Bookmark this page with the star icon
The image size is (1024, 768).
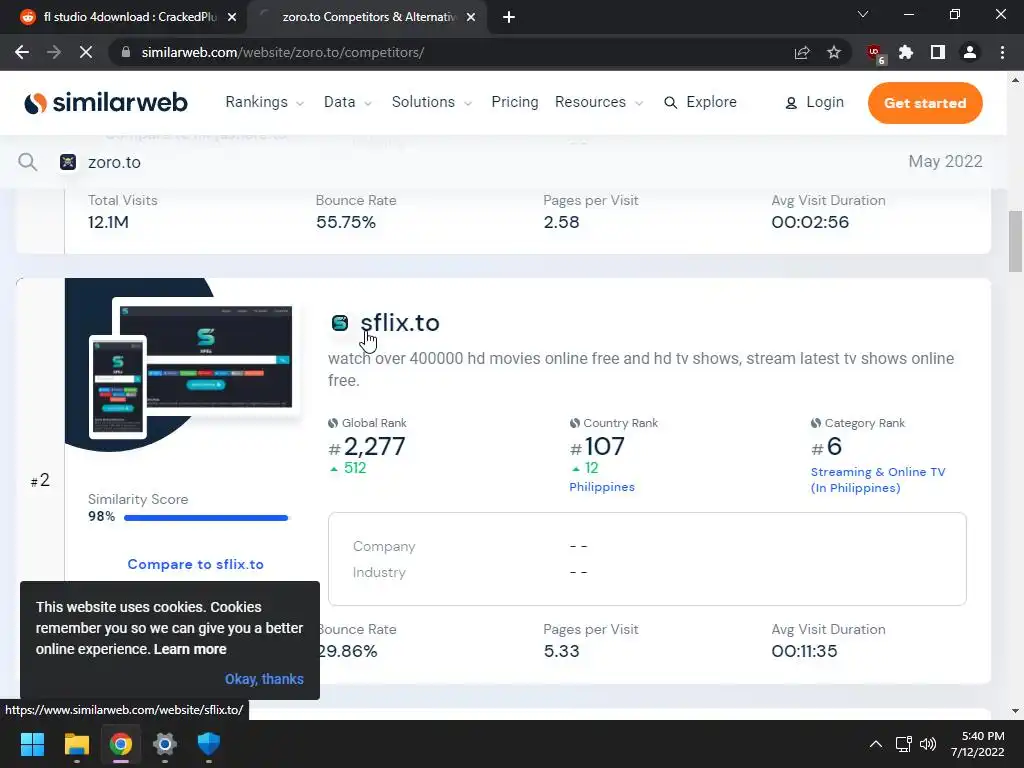point(834,52)
